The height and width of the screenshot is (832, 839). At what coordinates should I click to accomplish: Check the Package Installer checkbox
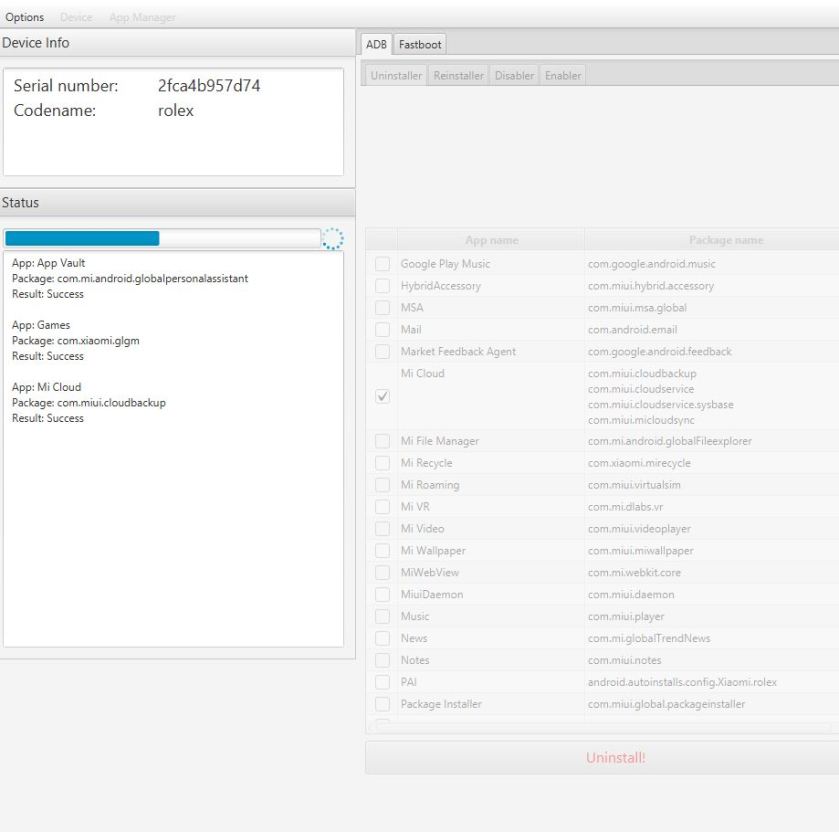(382, 705)
